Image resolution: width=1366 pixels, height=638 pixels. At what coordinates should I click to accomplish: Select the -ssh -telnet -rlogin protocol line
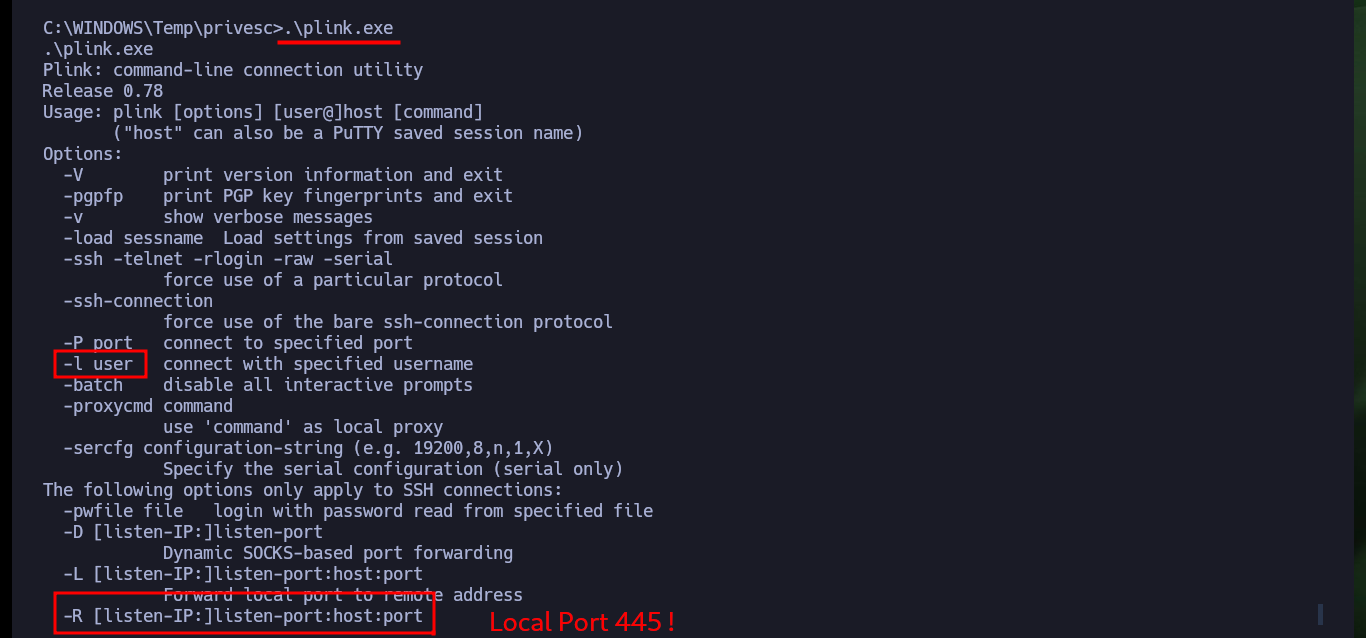tap(228, 259)
